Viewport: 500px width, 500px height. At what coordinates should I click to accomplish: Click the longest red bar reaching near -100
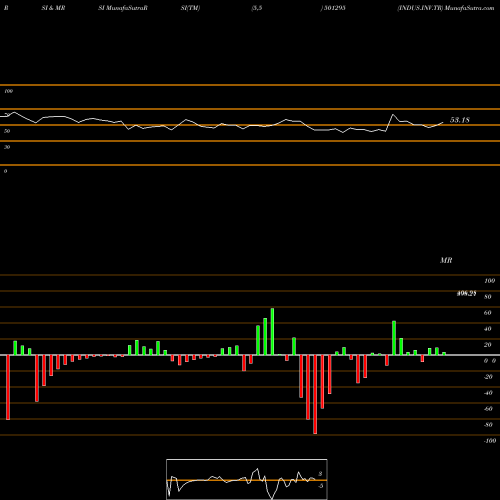tap(315, 394)
